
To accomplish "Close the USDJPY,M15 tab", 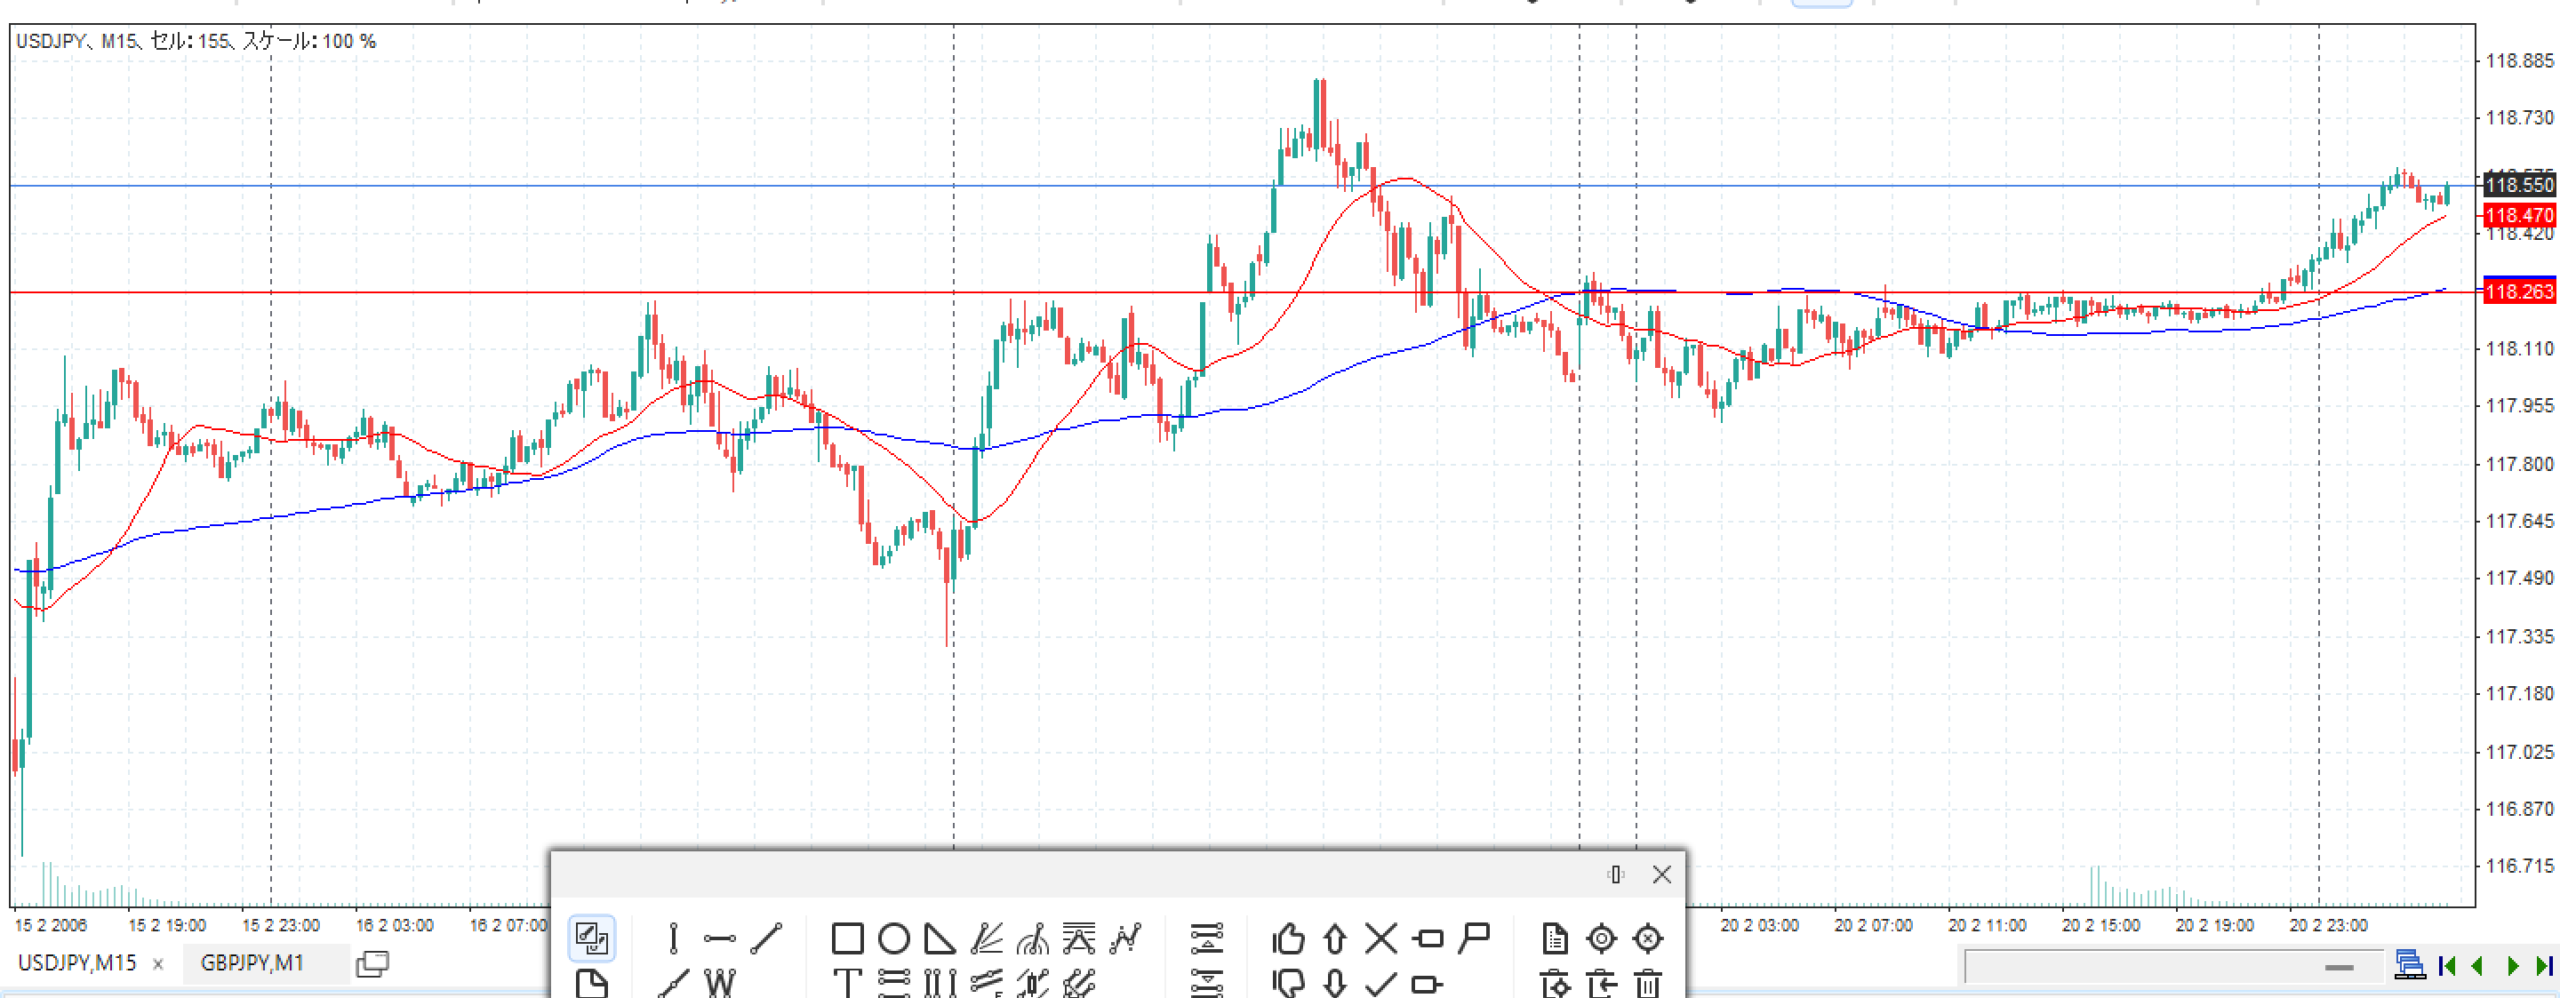I will tap(158, 964).
